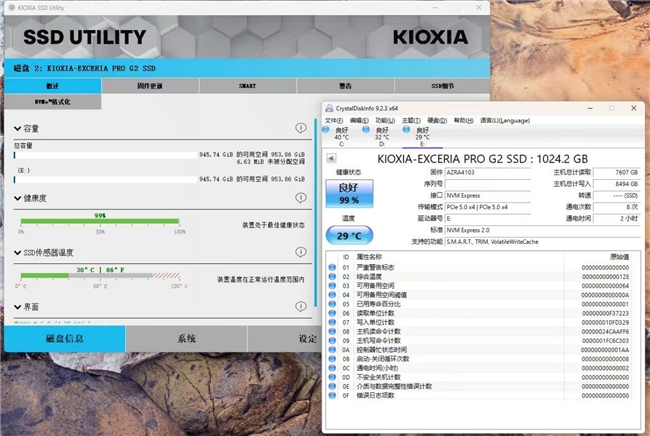This screenshot has width=650, height=436.
Task: Click status dot for 错误日志项数 row
Action: (x=332, y=395)
